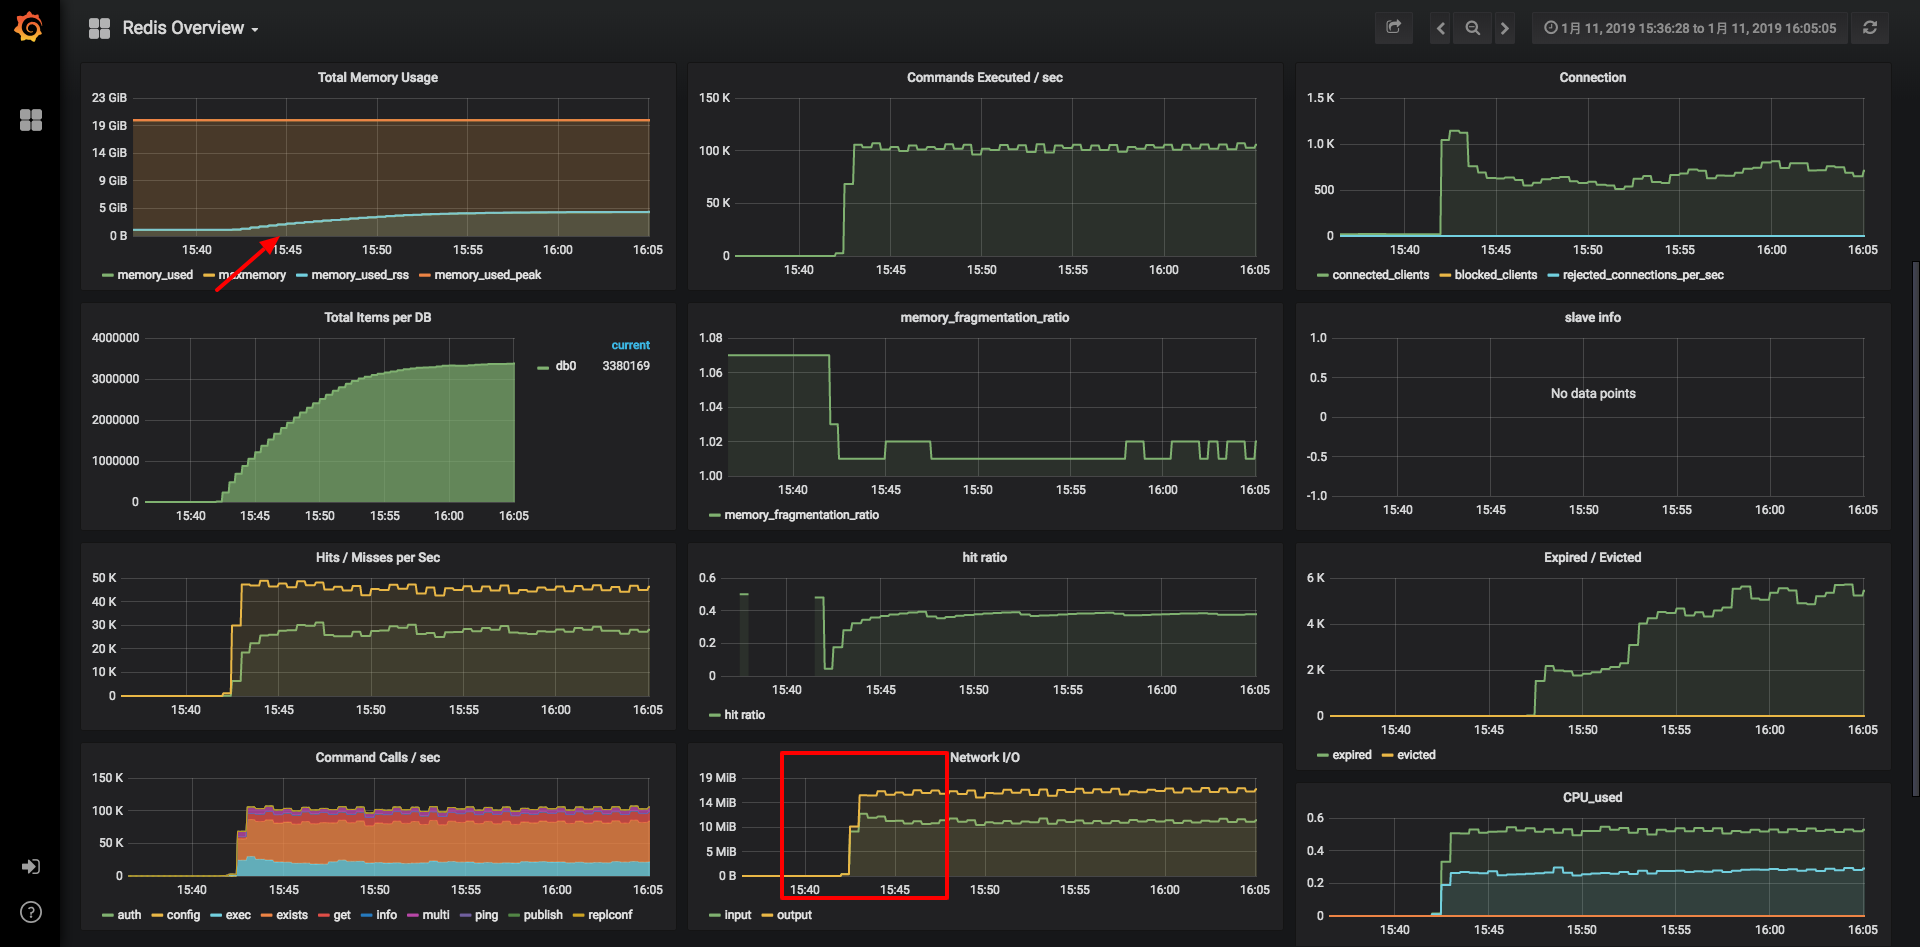This screenshot has height=947, width=1920.
Task: Click the expired legend color swatch
Action: pyautogui.click(x=1323, y=755)
